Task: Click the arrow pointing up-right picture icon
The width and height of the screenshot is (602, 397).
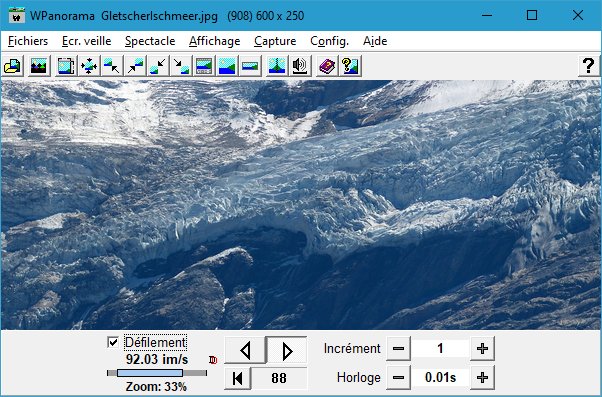Action: [135, 66]
